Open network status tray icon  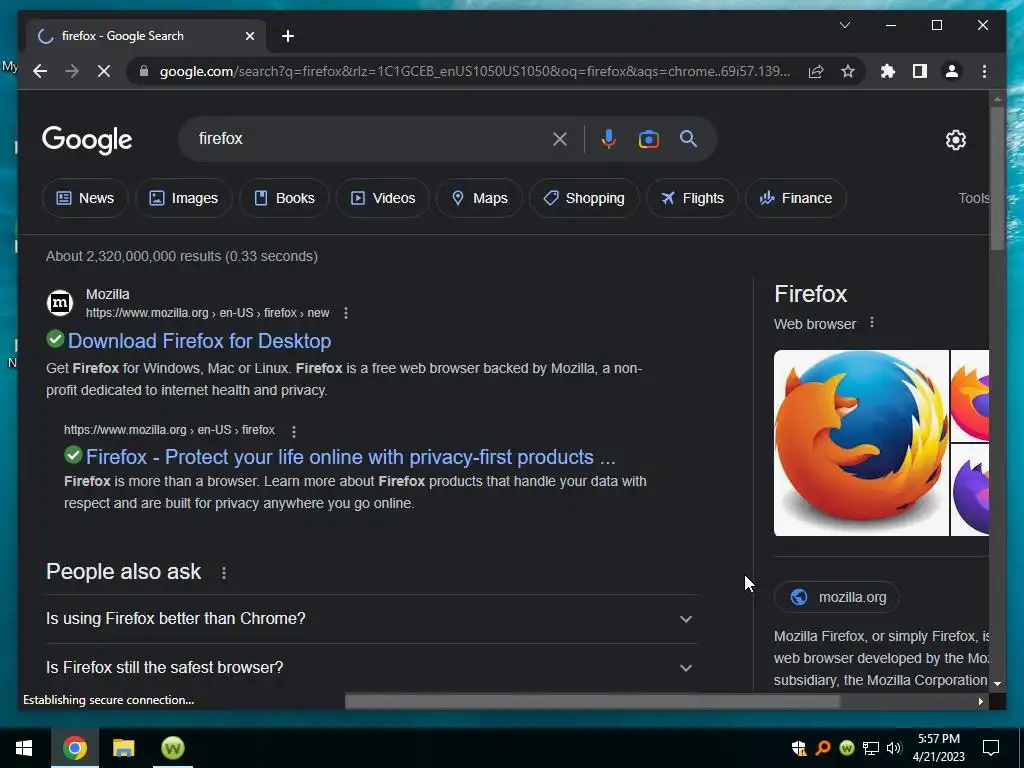pos(871,748)
